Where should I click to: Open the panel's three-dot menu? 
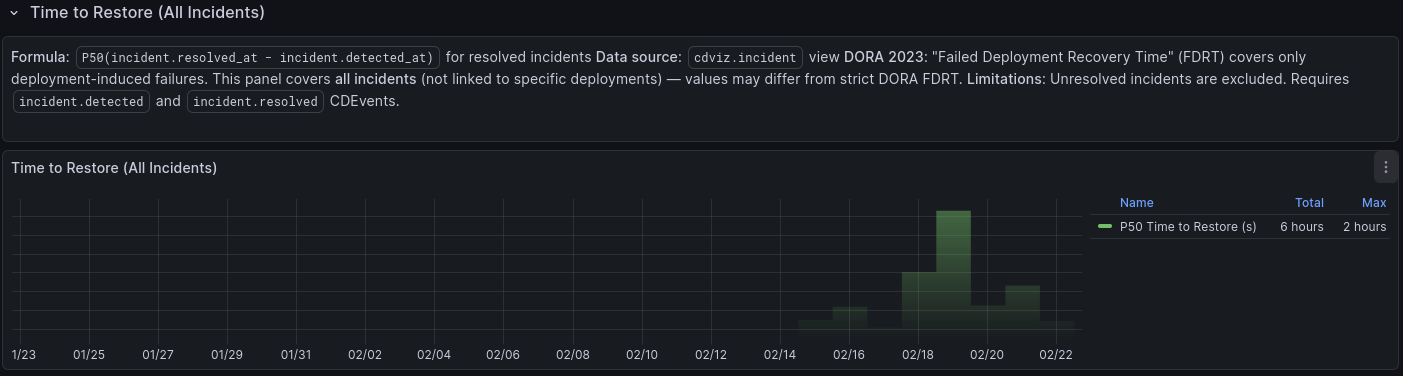(x=1385, y=168)
